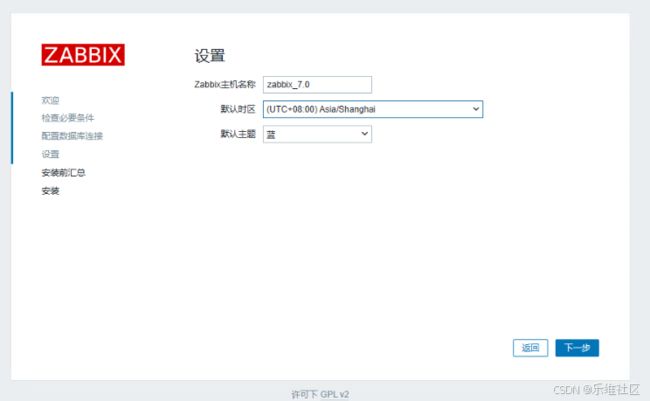Select the 配置数据库连接 step in sidebar
The height and width of the screenshot is (401, 650).
click(72, 136)
